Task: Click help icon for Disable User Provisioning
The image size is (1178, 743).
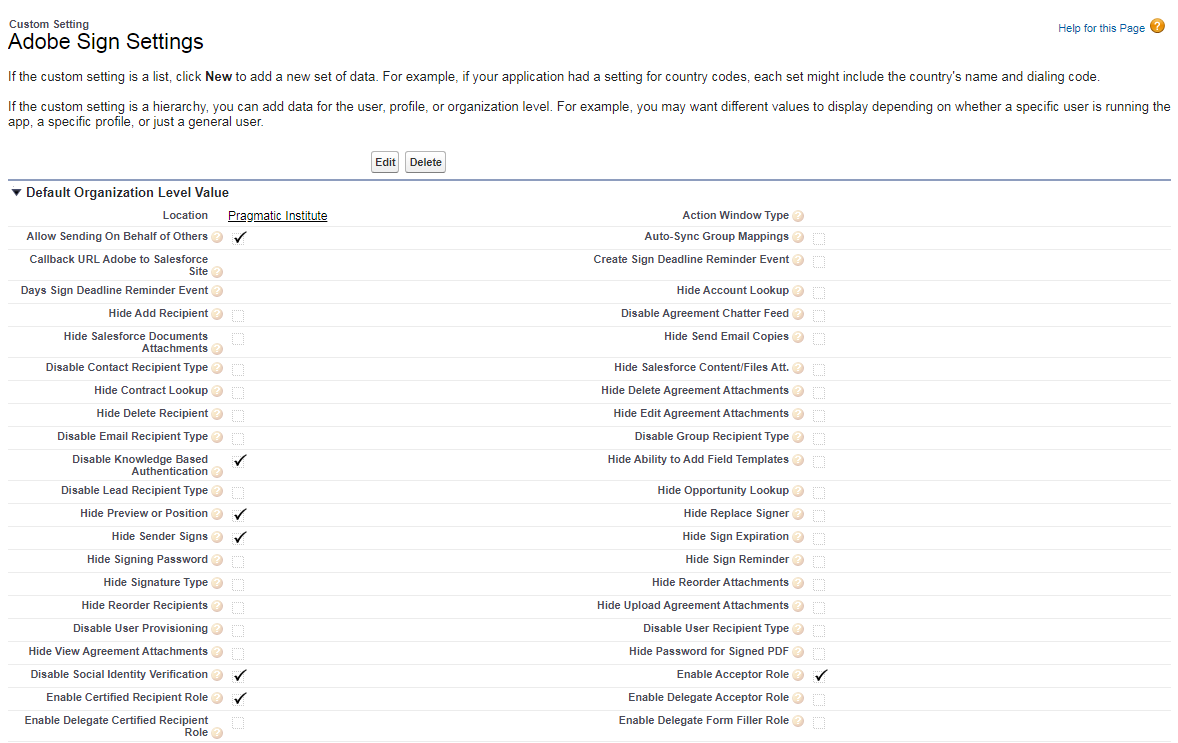Action: click(217, 629)
